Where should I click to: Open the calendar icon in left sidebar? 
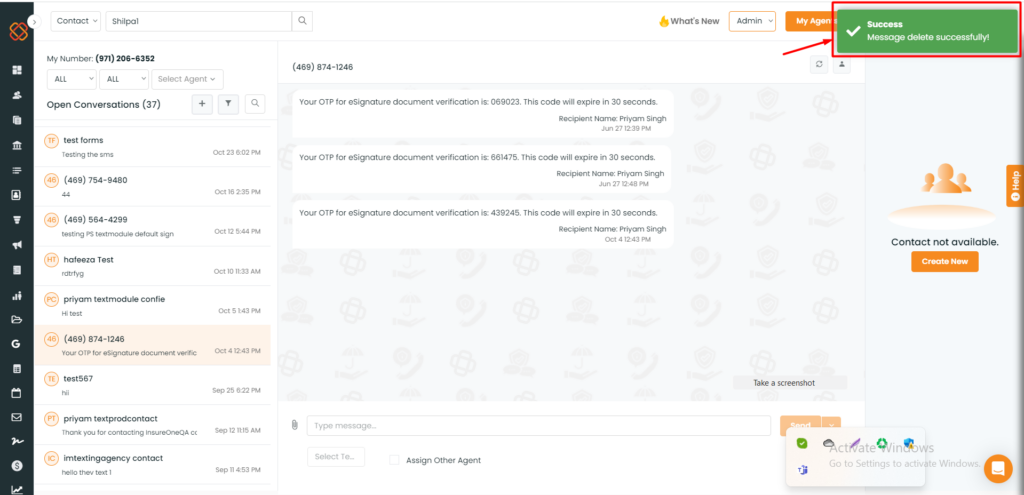click(17, 393)
